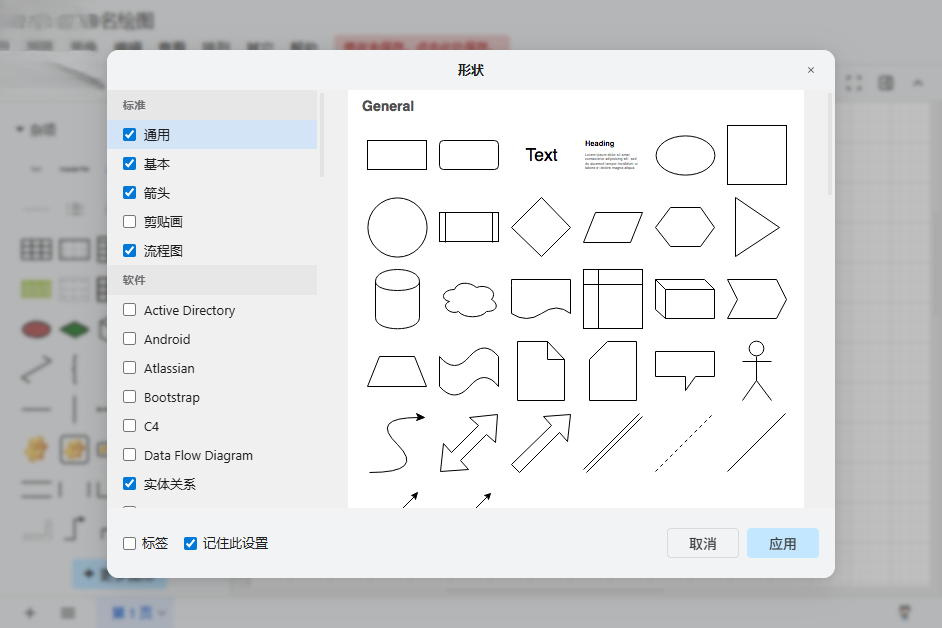Viewport: 942px width, 628px height.
Task: Select the Card shape with cut corner
Action: (x=613, y=371)
